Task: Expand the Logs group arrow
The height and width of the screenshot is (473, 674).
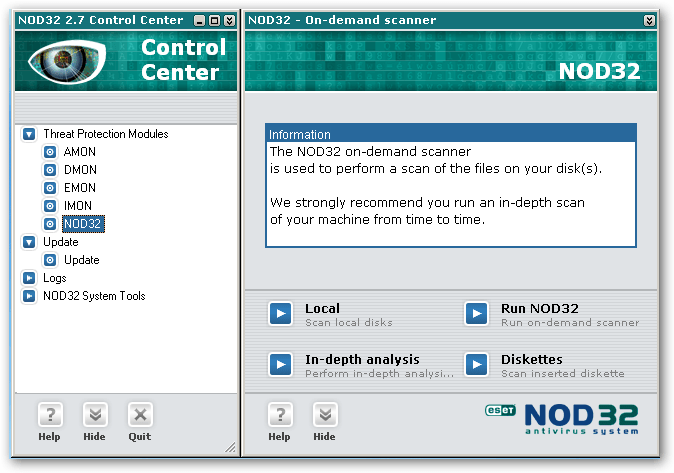Action: point(29,278)
